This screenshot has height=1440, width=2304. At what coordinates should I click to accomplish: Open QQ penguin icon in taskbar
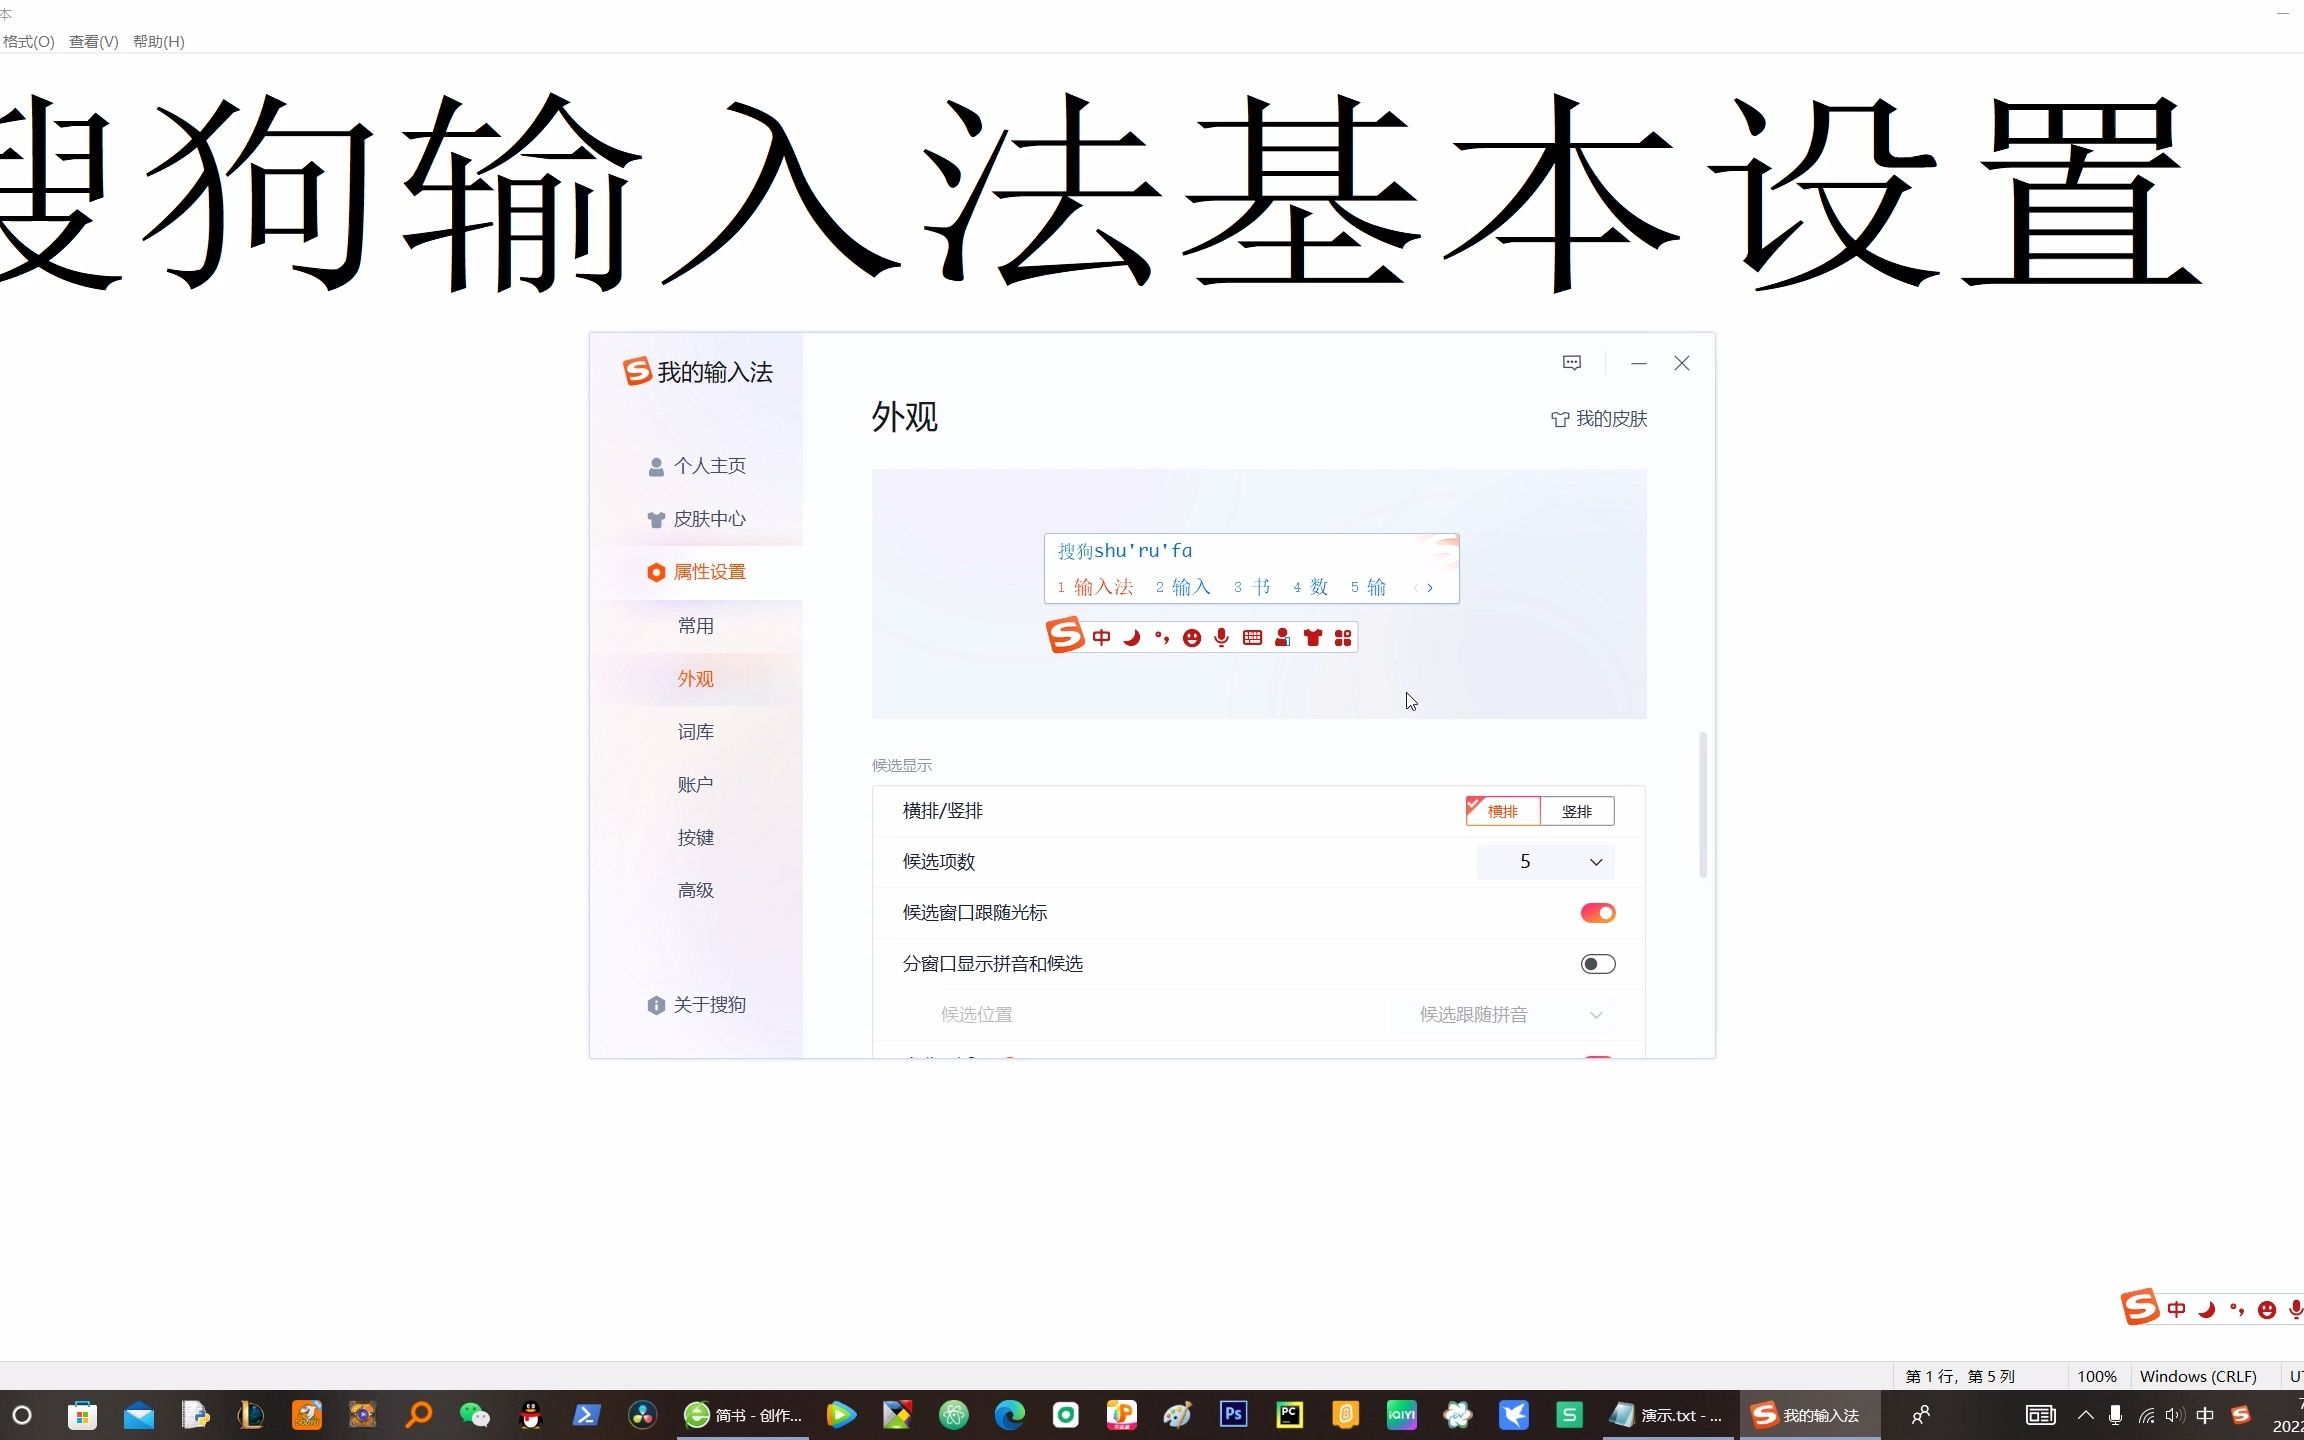[530, 1415]
